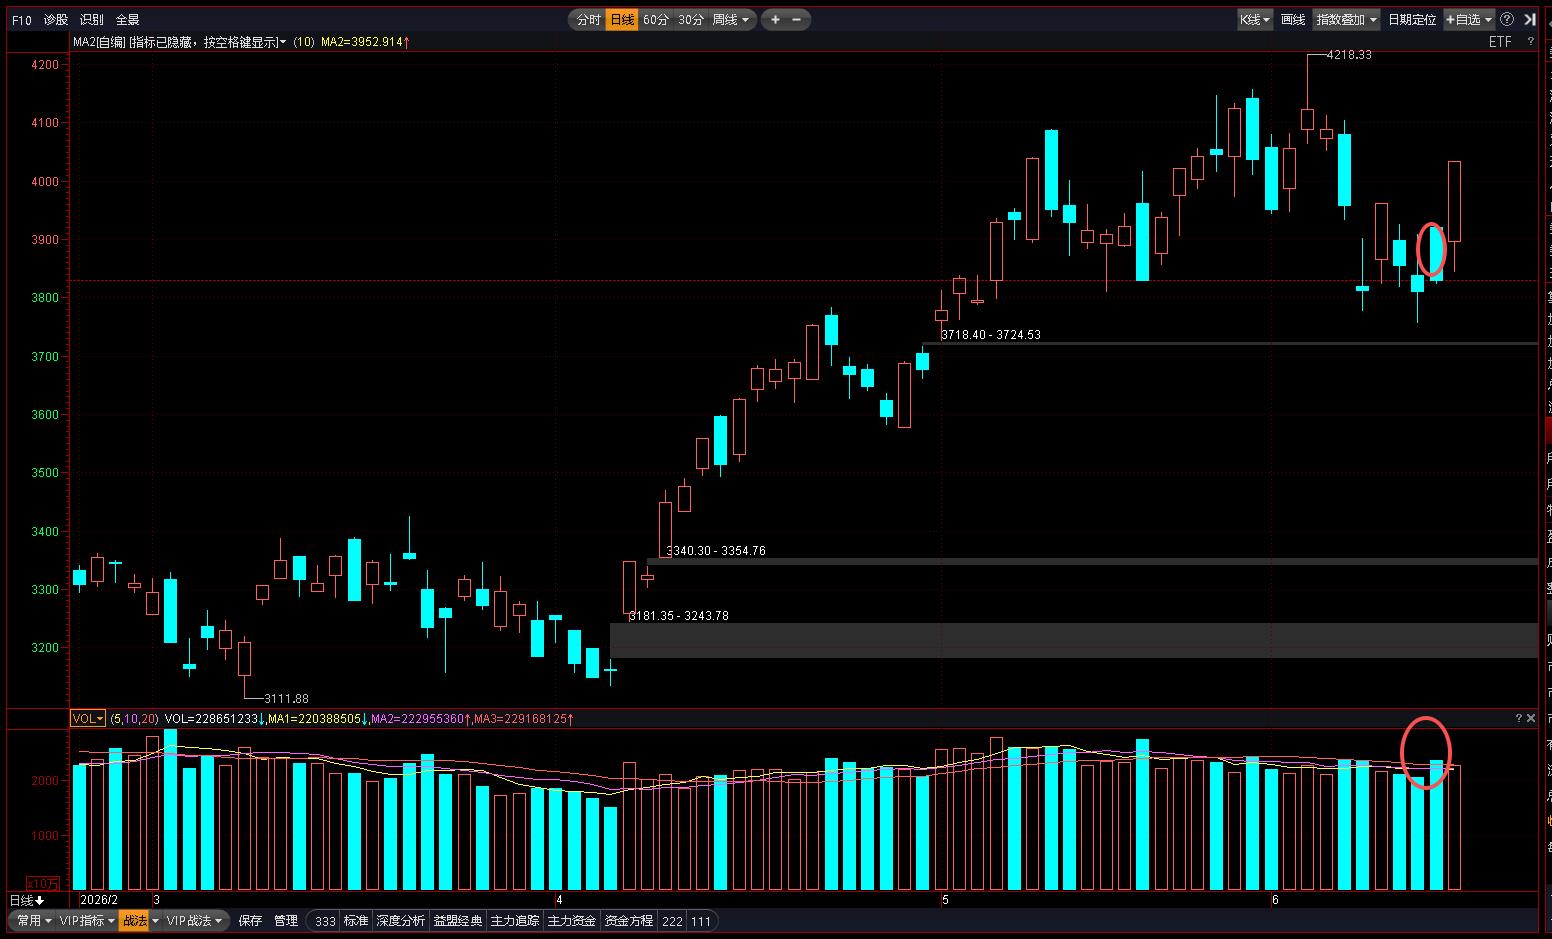Screen dimensions: 1552x939
Task: Select the 深度分析 template tab
Action: click(x=401, y=921)
